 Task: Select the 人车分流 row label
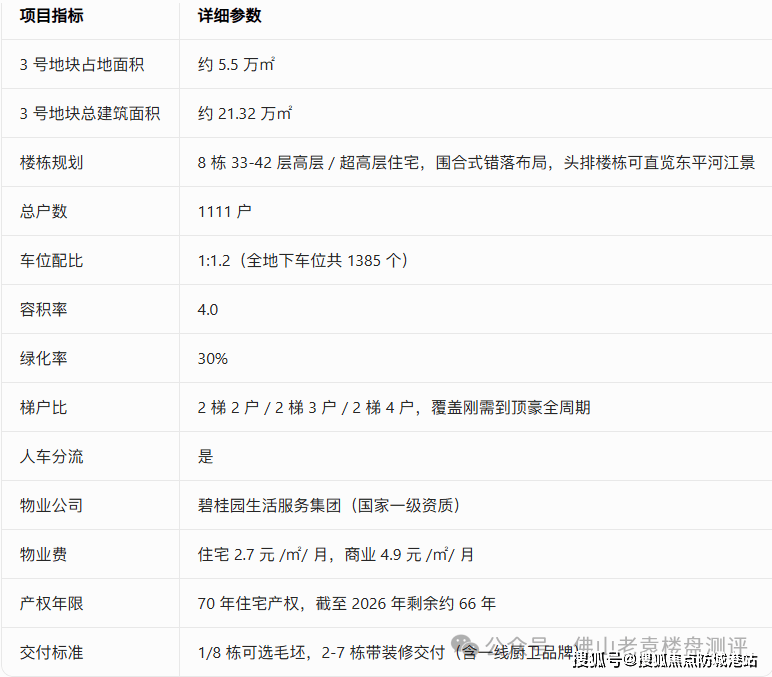click(51, 456)
